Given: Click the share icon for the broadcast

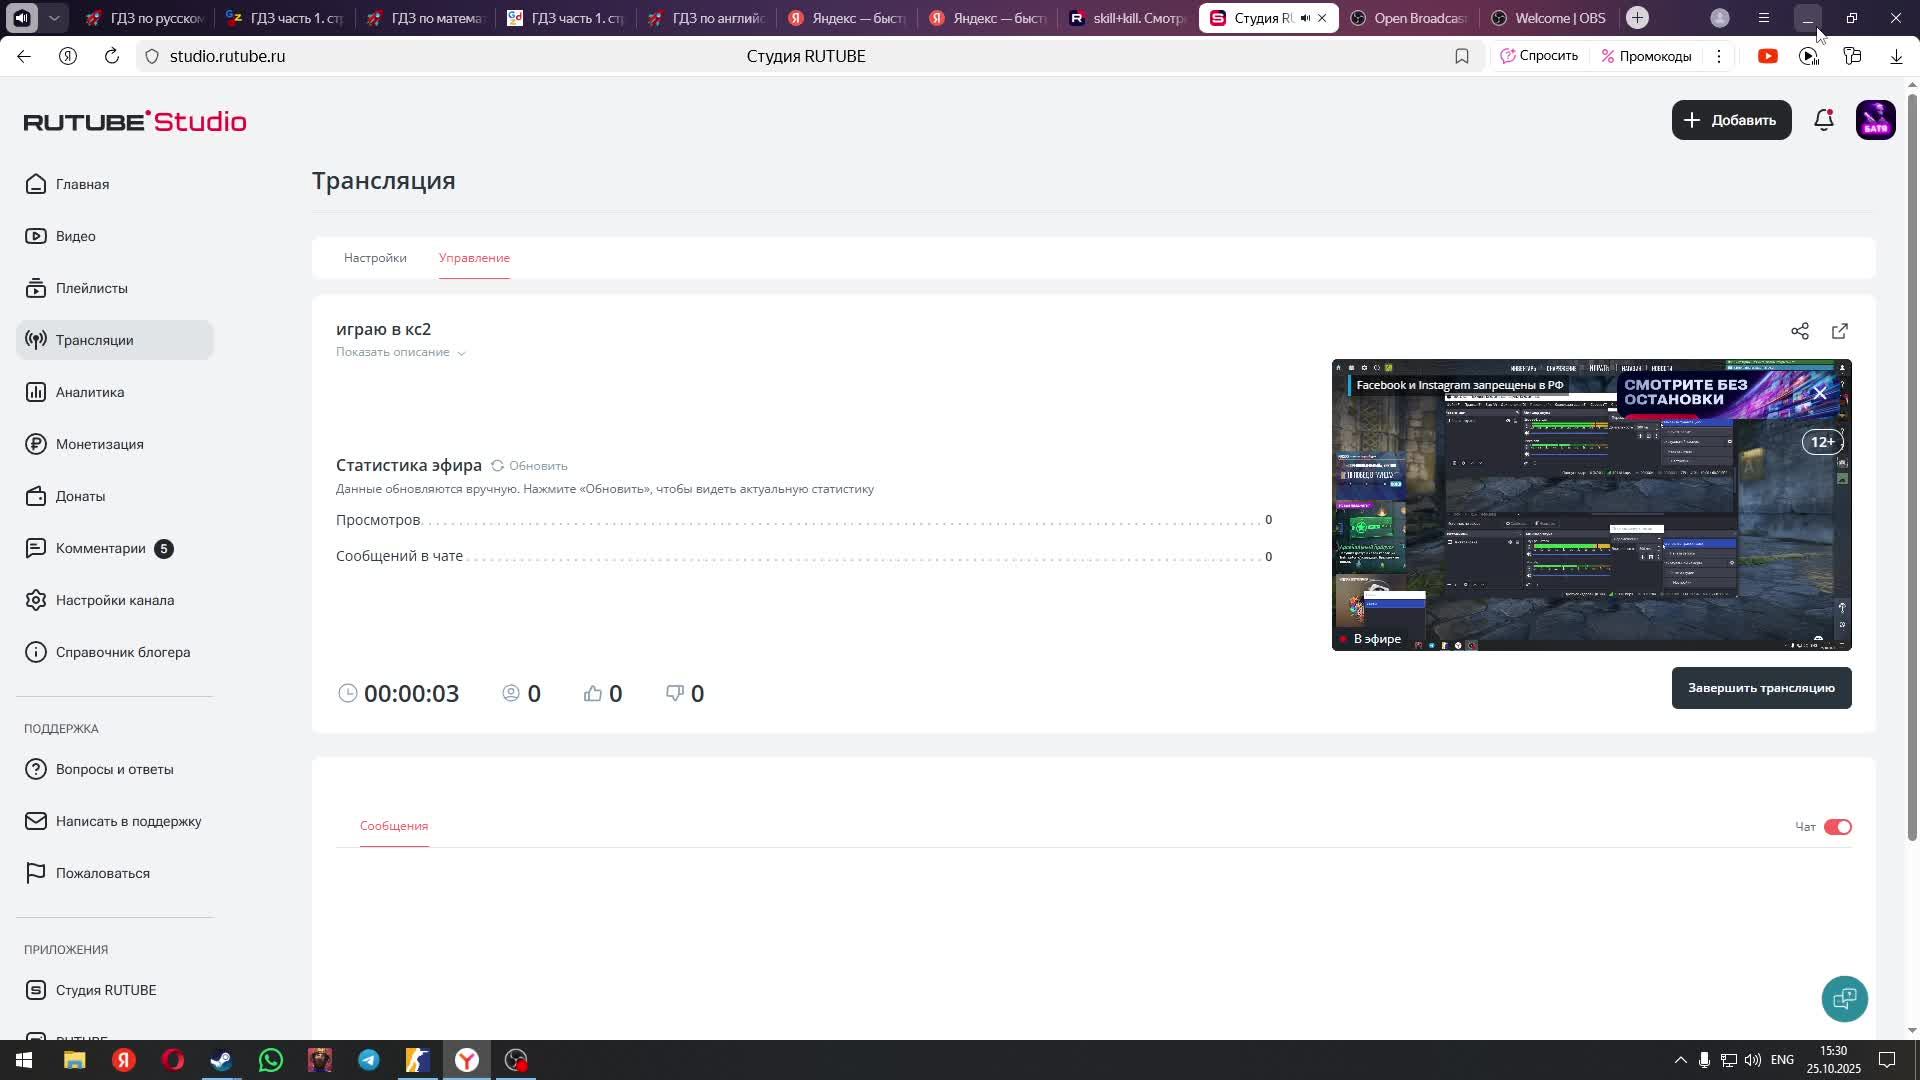Looking at the screenshot, I should [x=1800, y=331].
